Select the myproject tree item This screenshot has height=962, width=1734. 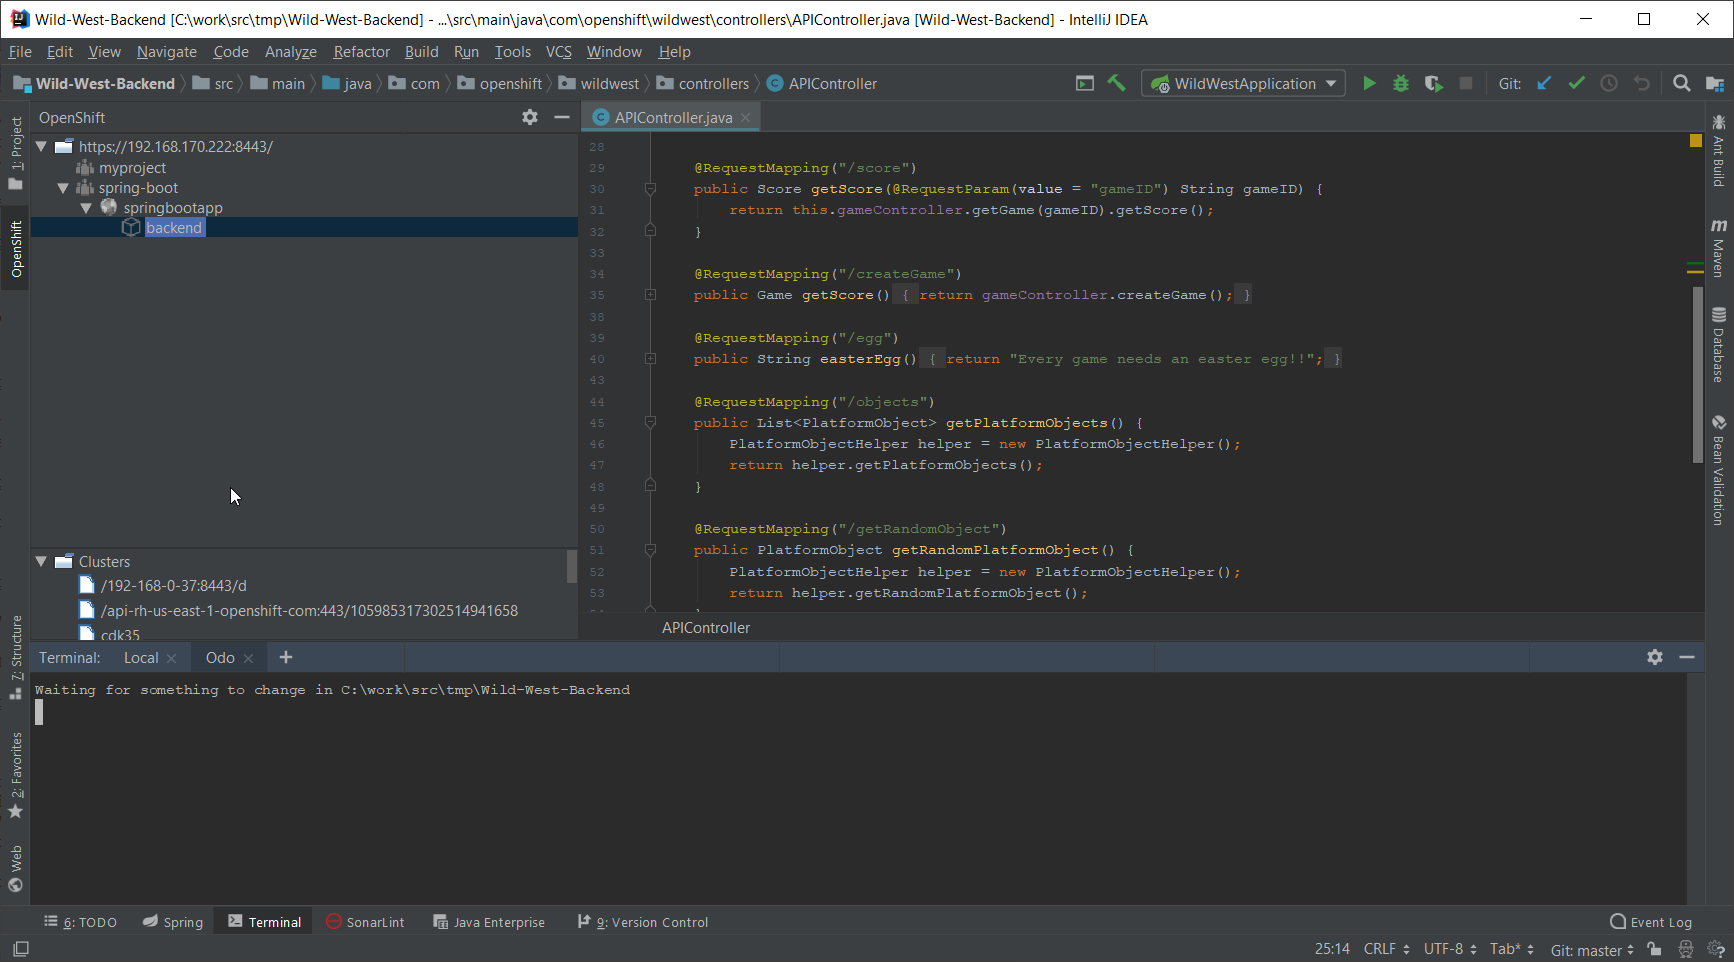[x=132, y=168]
